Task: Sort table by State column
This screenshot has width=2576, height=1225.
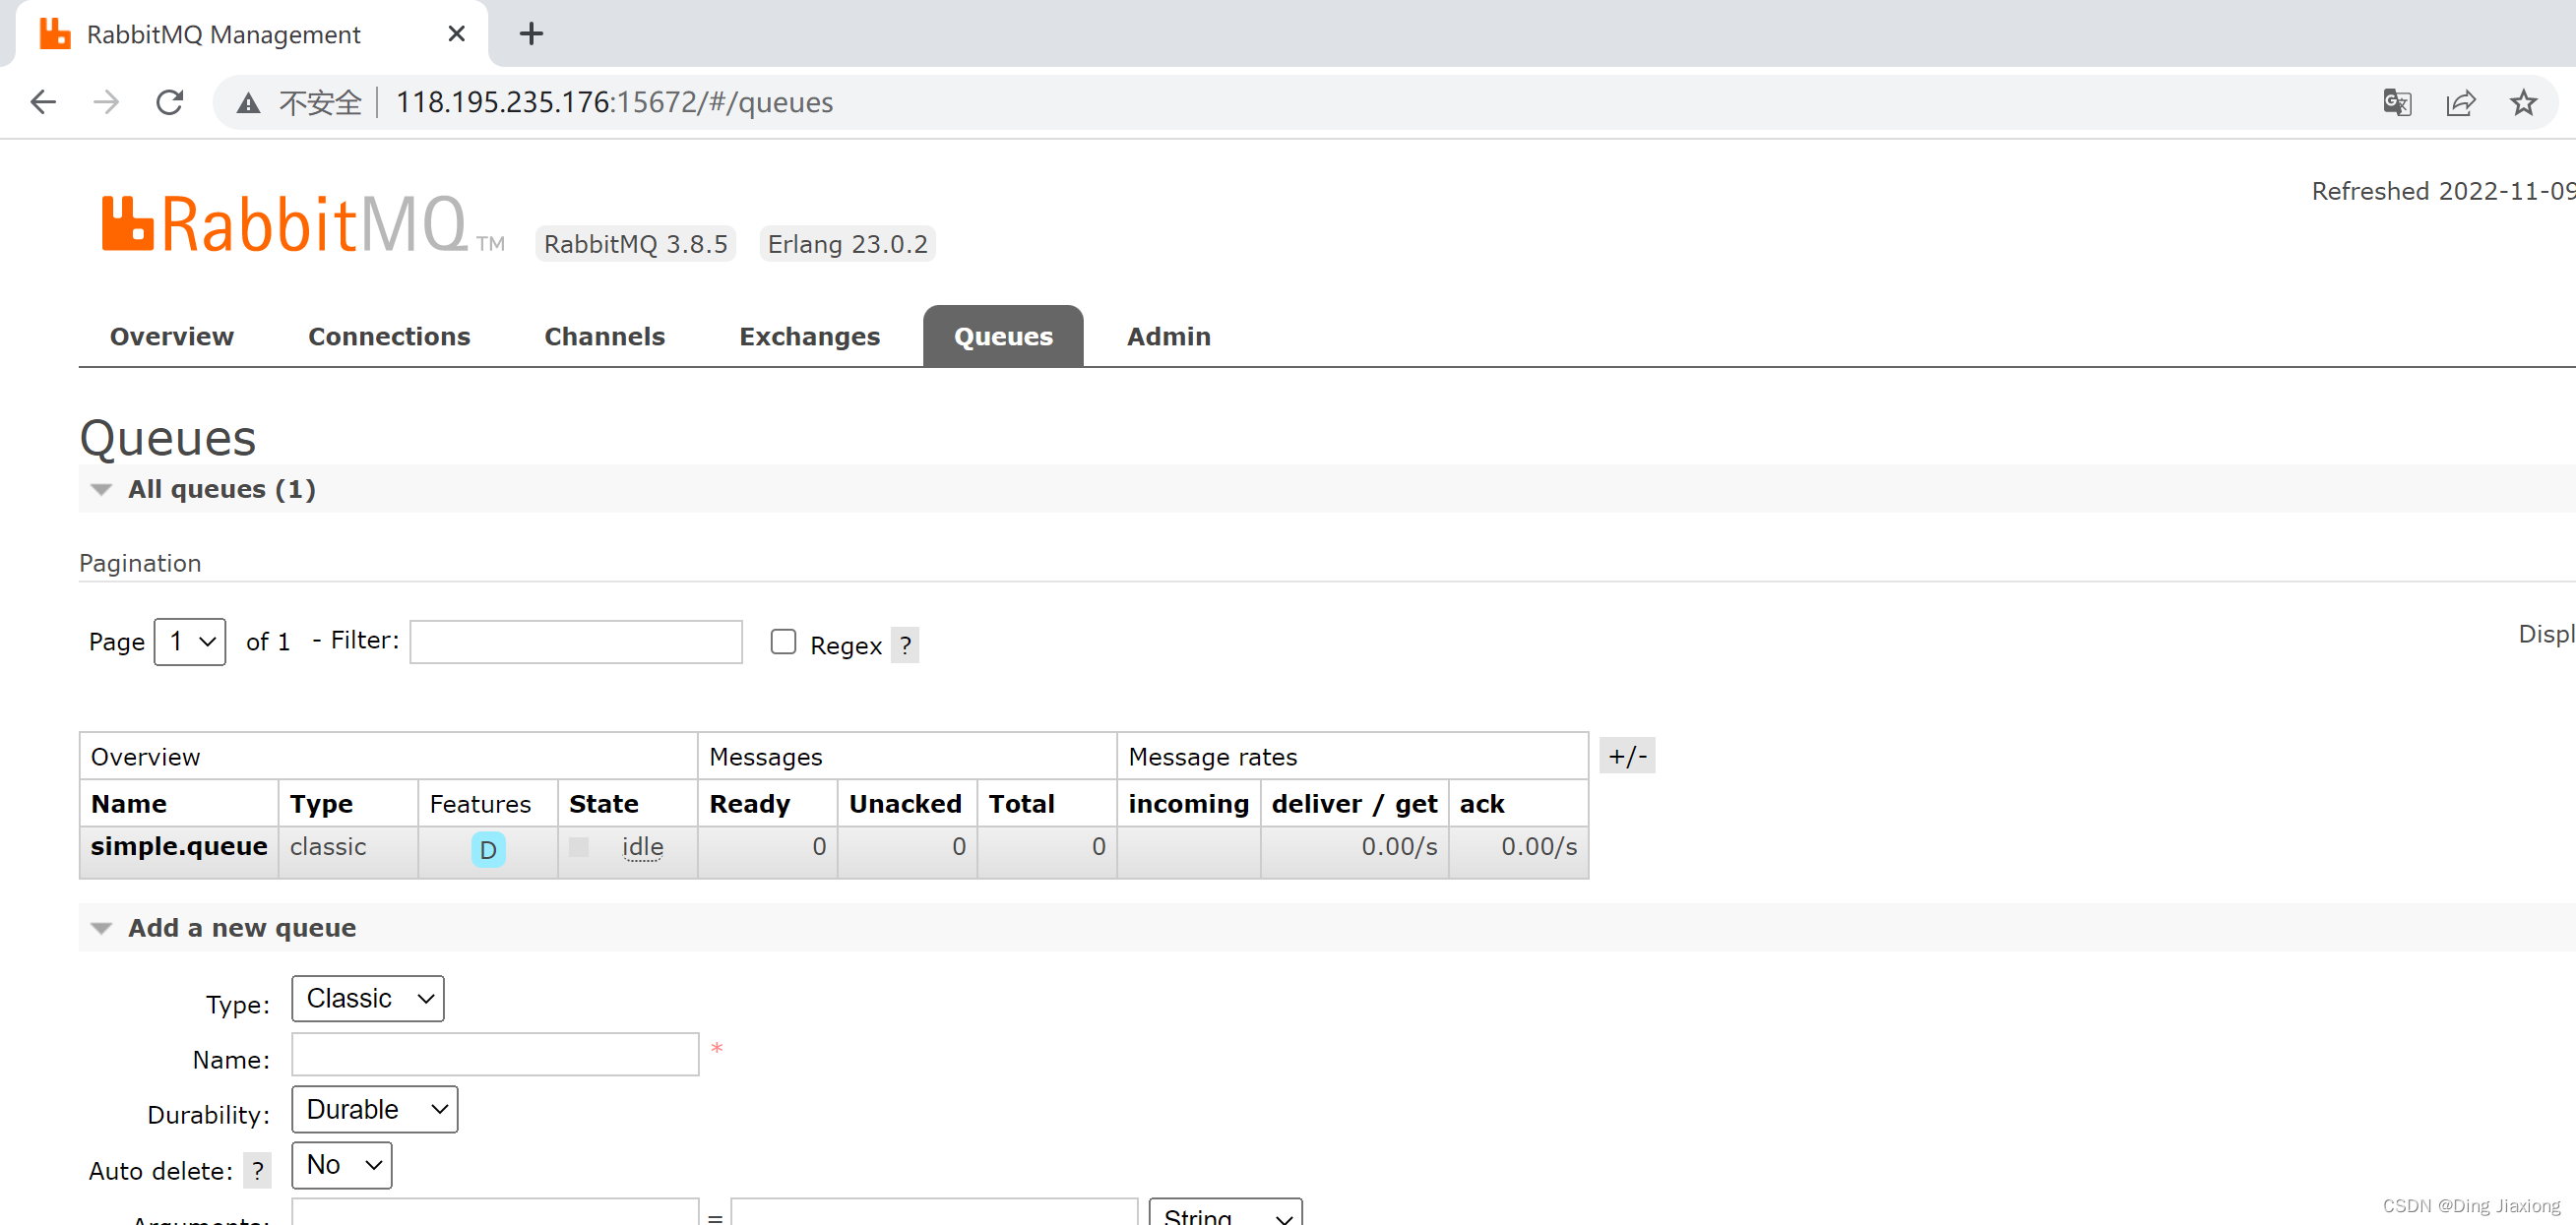Action: (x=604, y=804)
